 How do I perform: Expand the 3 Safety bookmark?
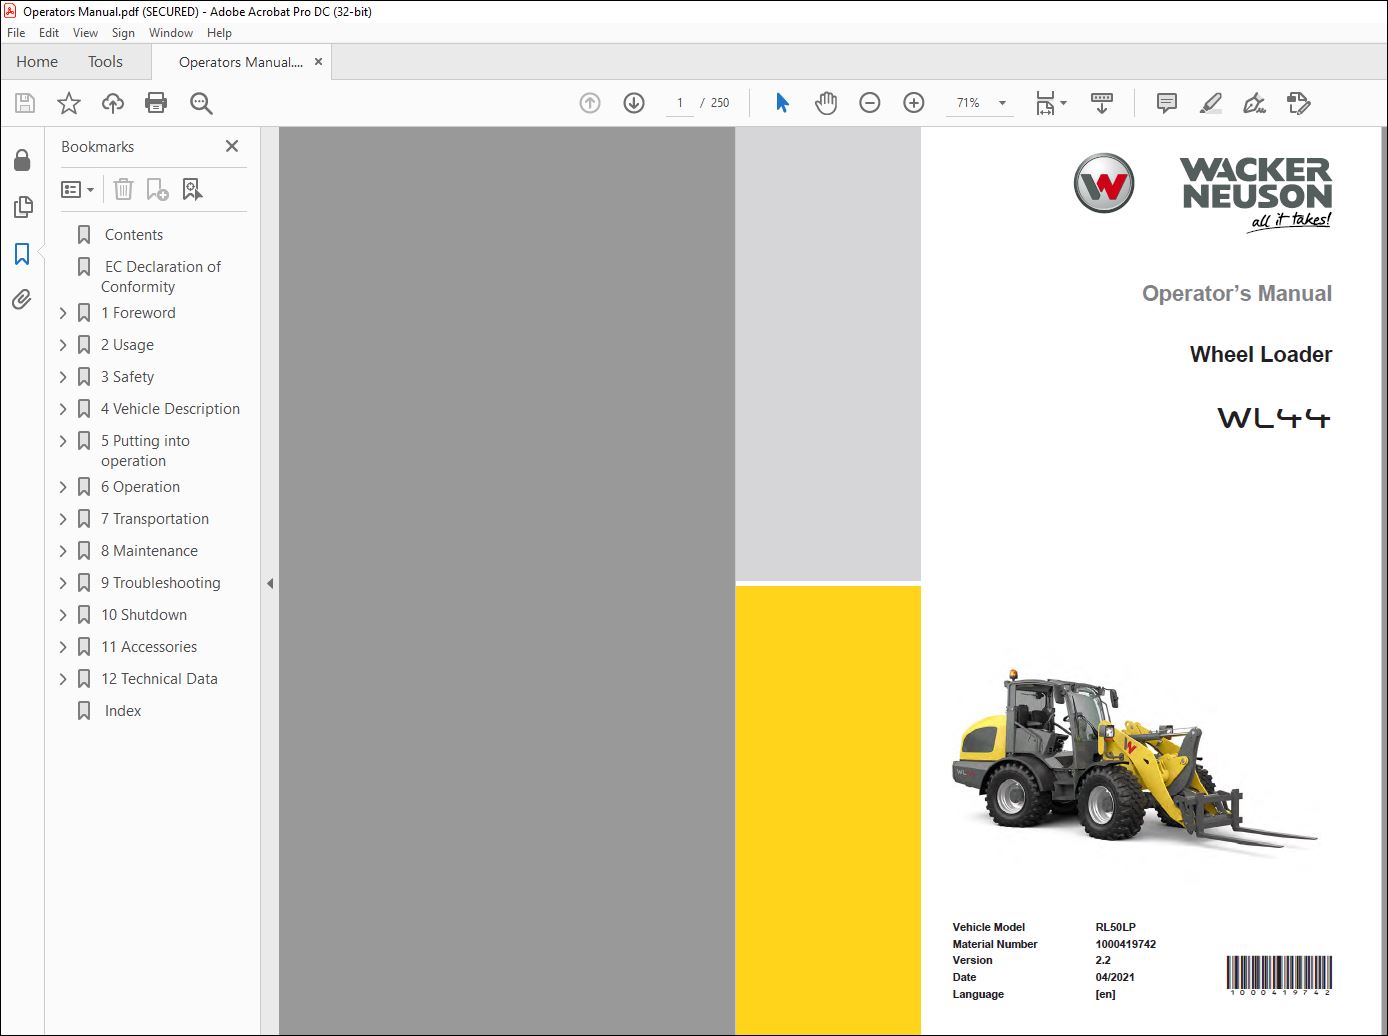[63, 377]
